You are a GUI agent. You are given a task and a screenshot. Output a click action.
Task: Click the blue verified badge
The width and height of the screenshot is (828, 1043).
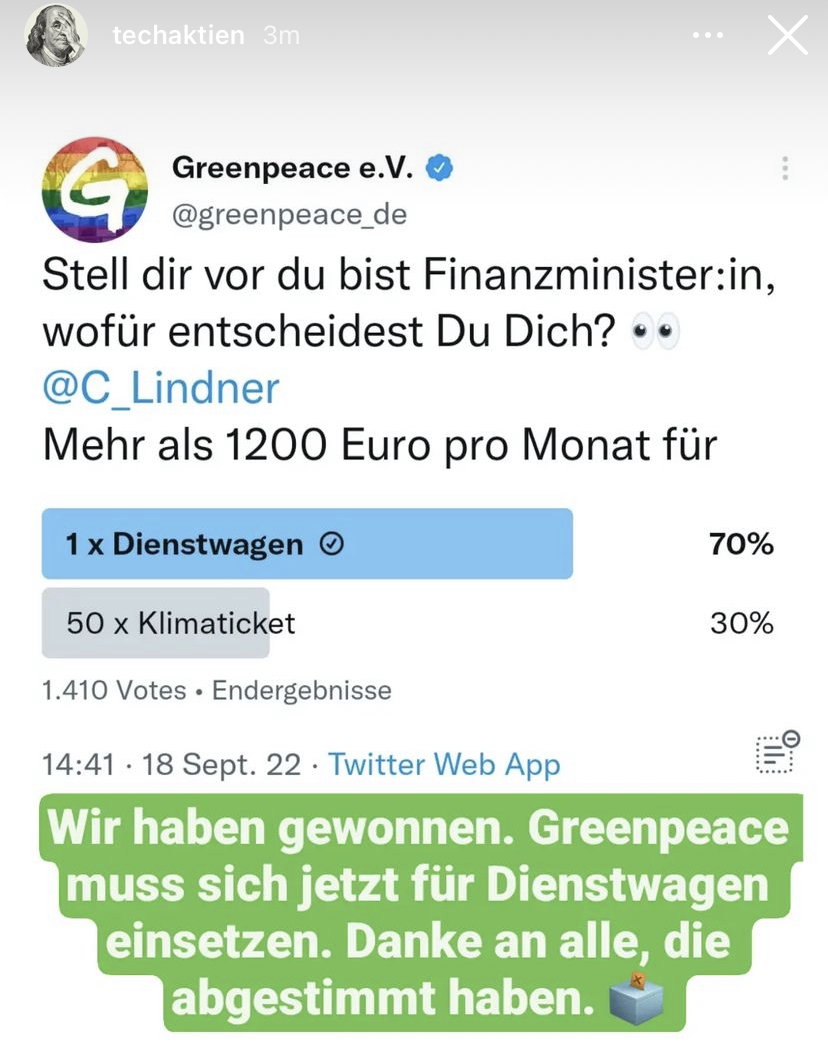pos(439,168)
